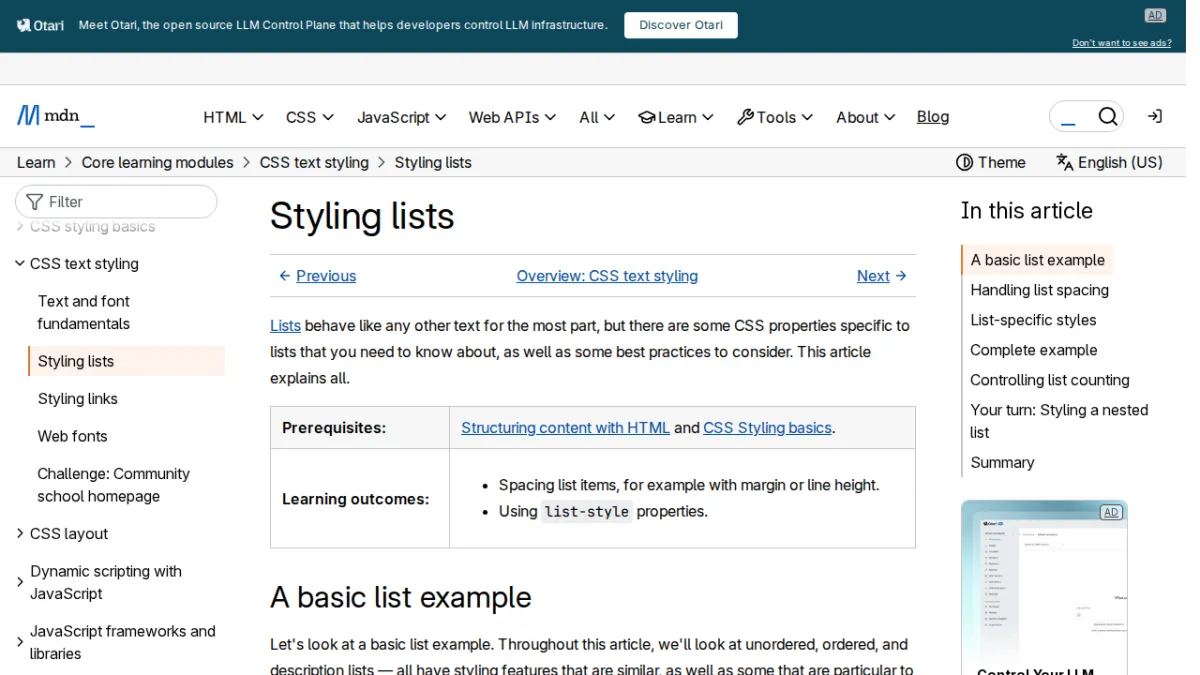Click the Learn breadcrumb
The width and height of the screenshot is (1200, 675).
coord(36,162)
